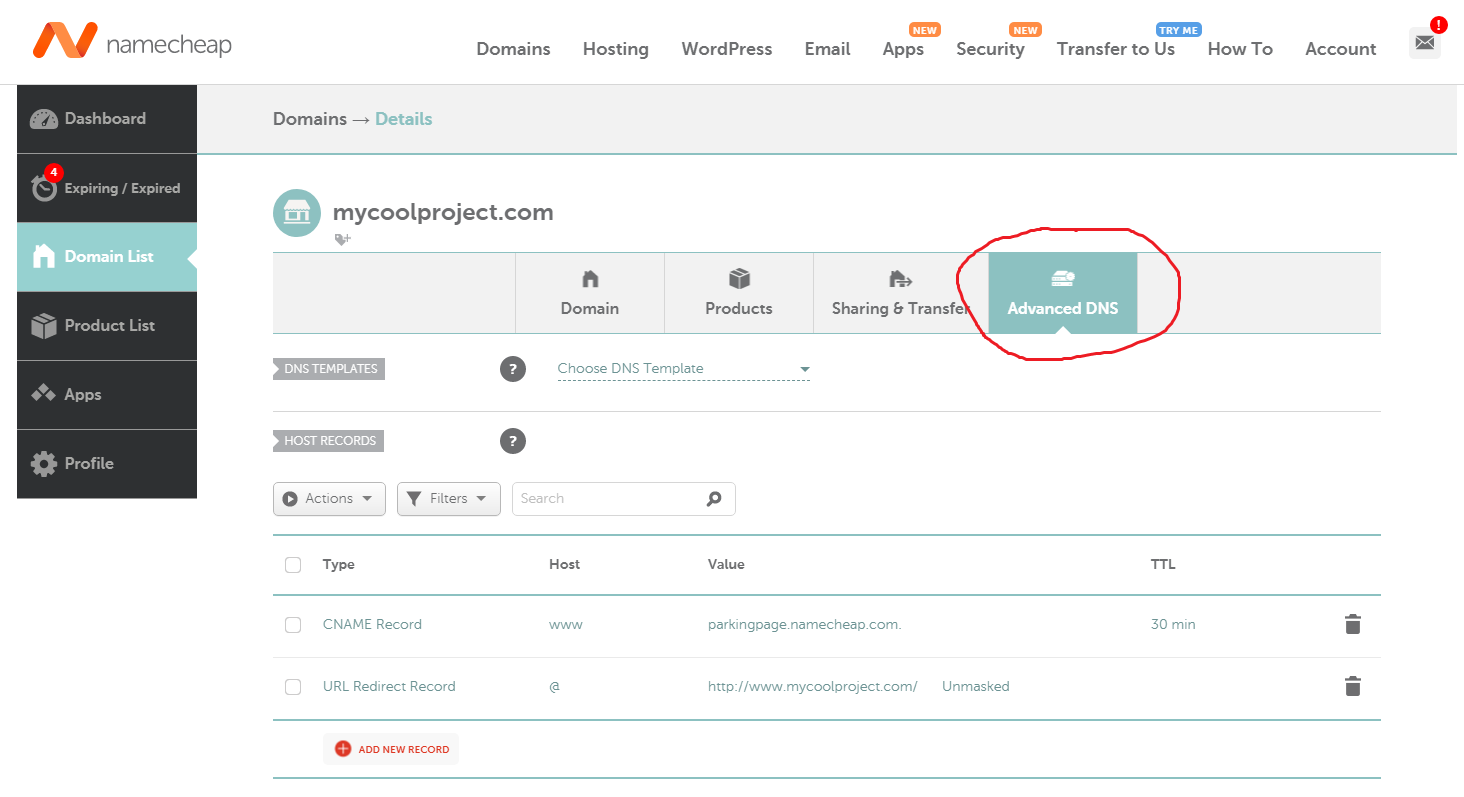The width and height of the screenshot is (1464, 797).
Task: Click parkingpage.namecheap.com. value
Action: point(805,625)
